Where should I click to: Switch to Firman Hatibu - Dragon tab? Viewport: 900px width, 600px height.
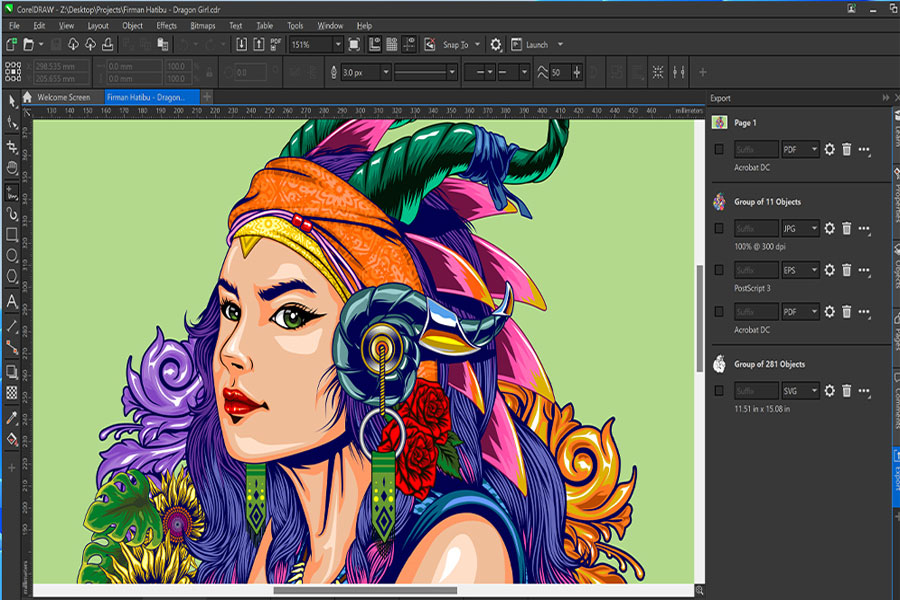[152, 97]
